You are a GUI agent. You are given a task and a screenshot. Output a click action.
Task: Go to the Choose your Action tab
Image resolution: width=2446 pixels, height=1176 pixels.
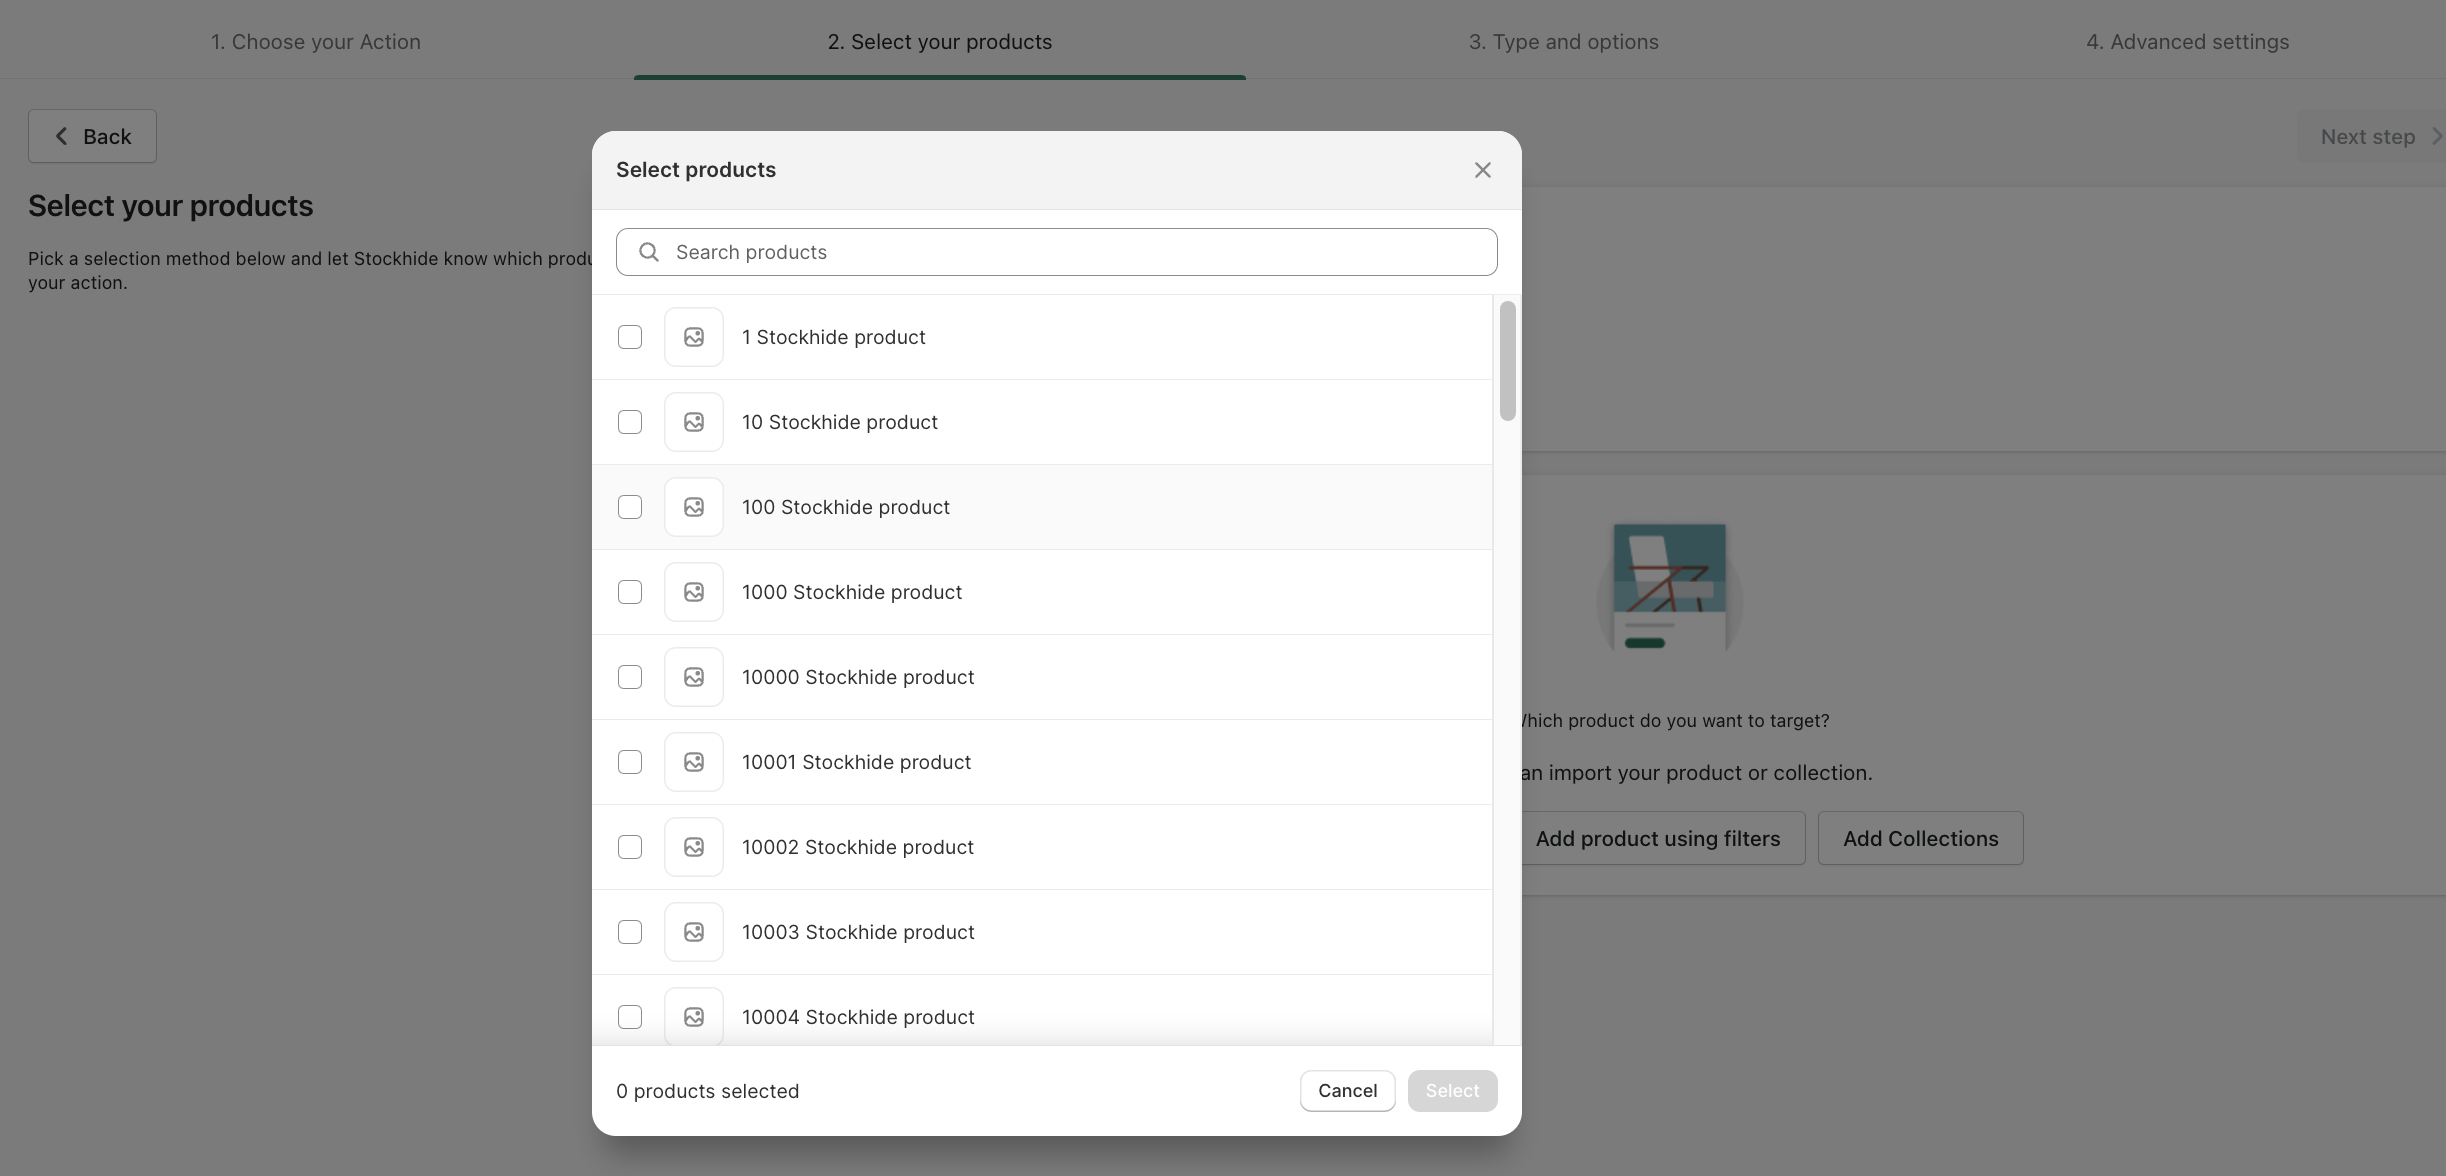(316, 42)
